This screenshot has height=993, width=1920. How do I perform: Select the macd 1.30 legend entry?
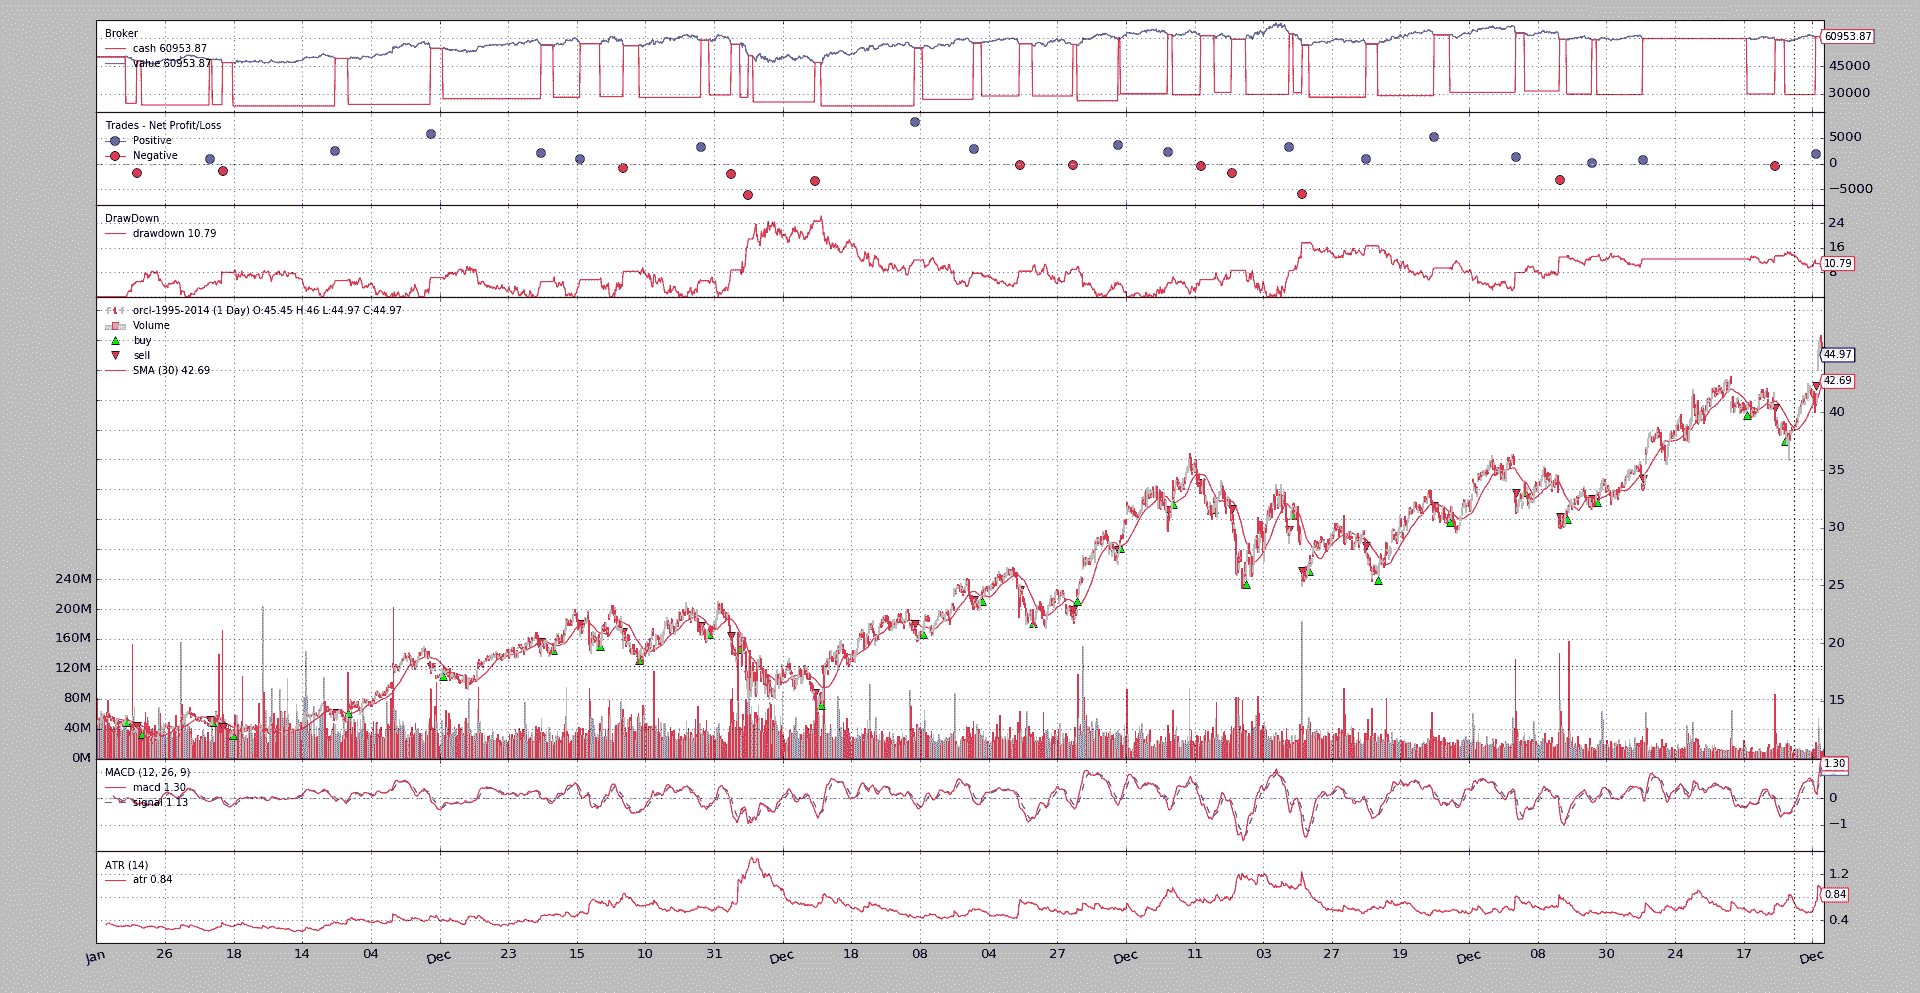coord(146,788)
